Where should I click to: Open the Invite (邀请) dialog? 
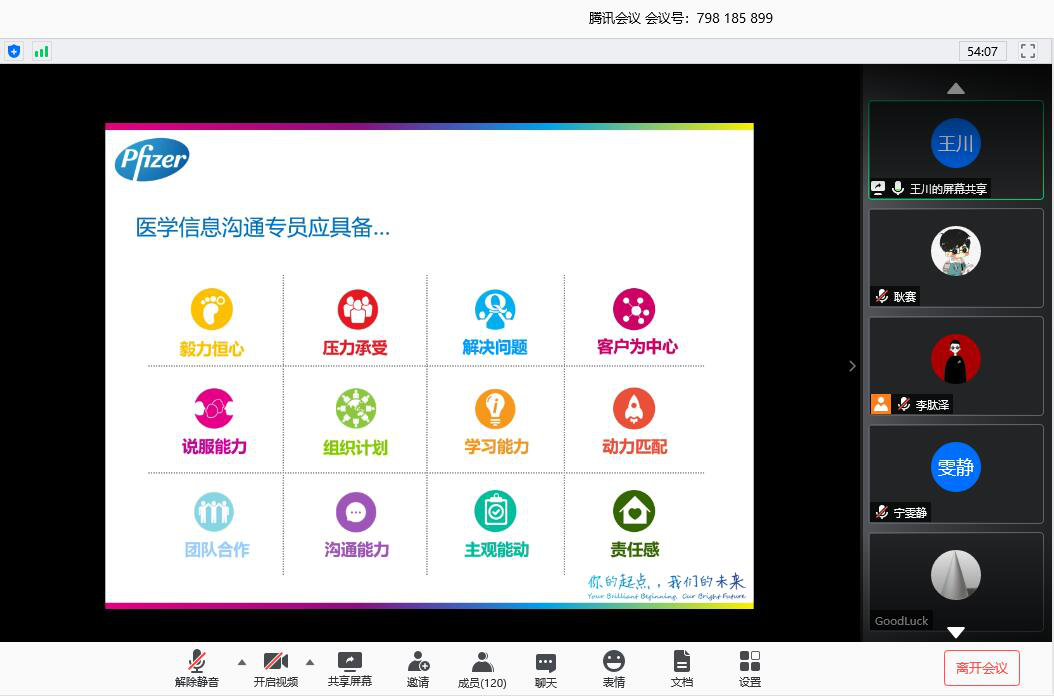pyautogui.click(x=418, y=668)
